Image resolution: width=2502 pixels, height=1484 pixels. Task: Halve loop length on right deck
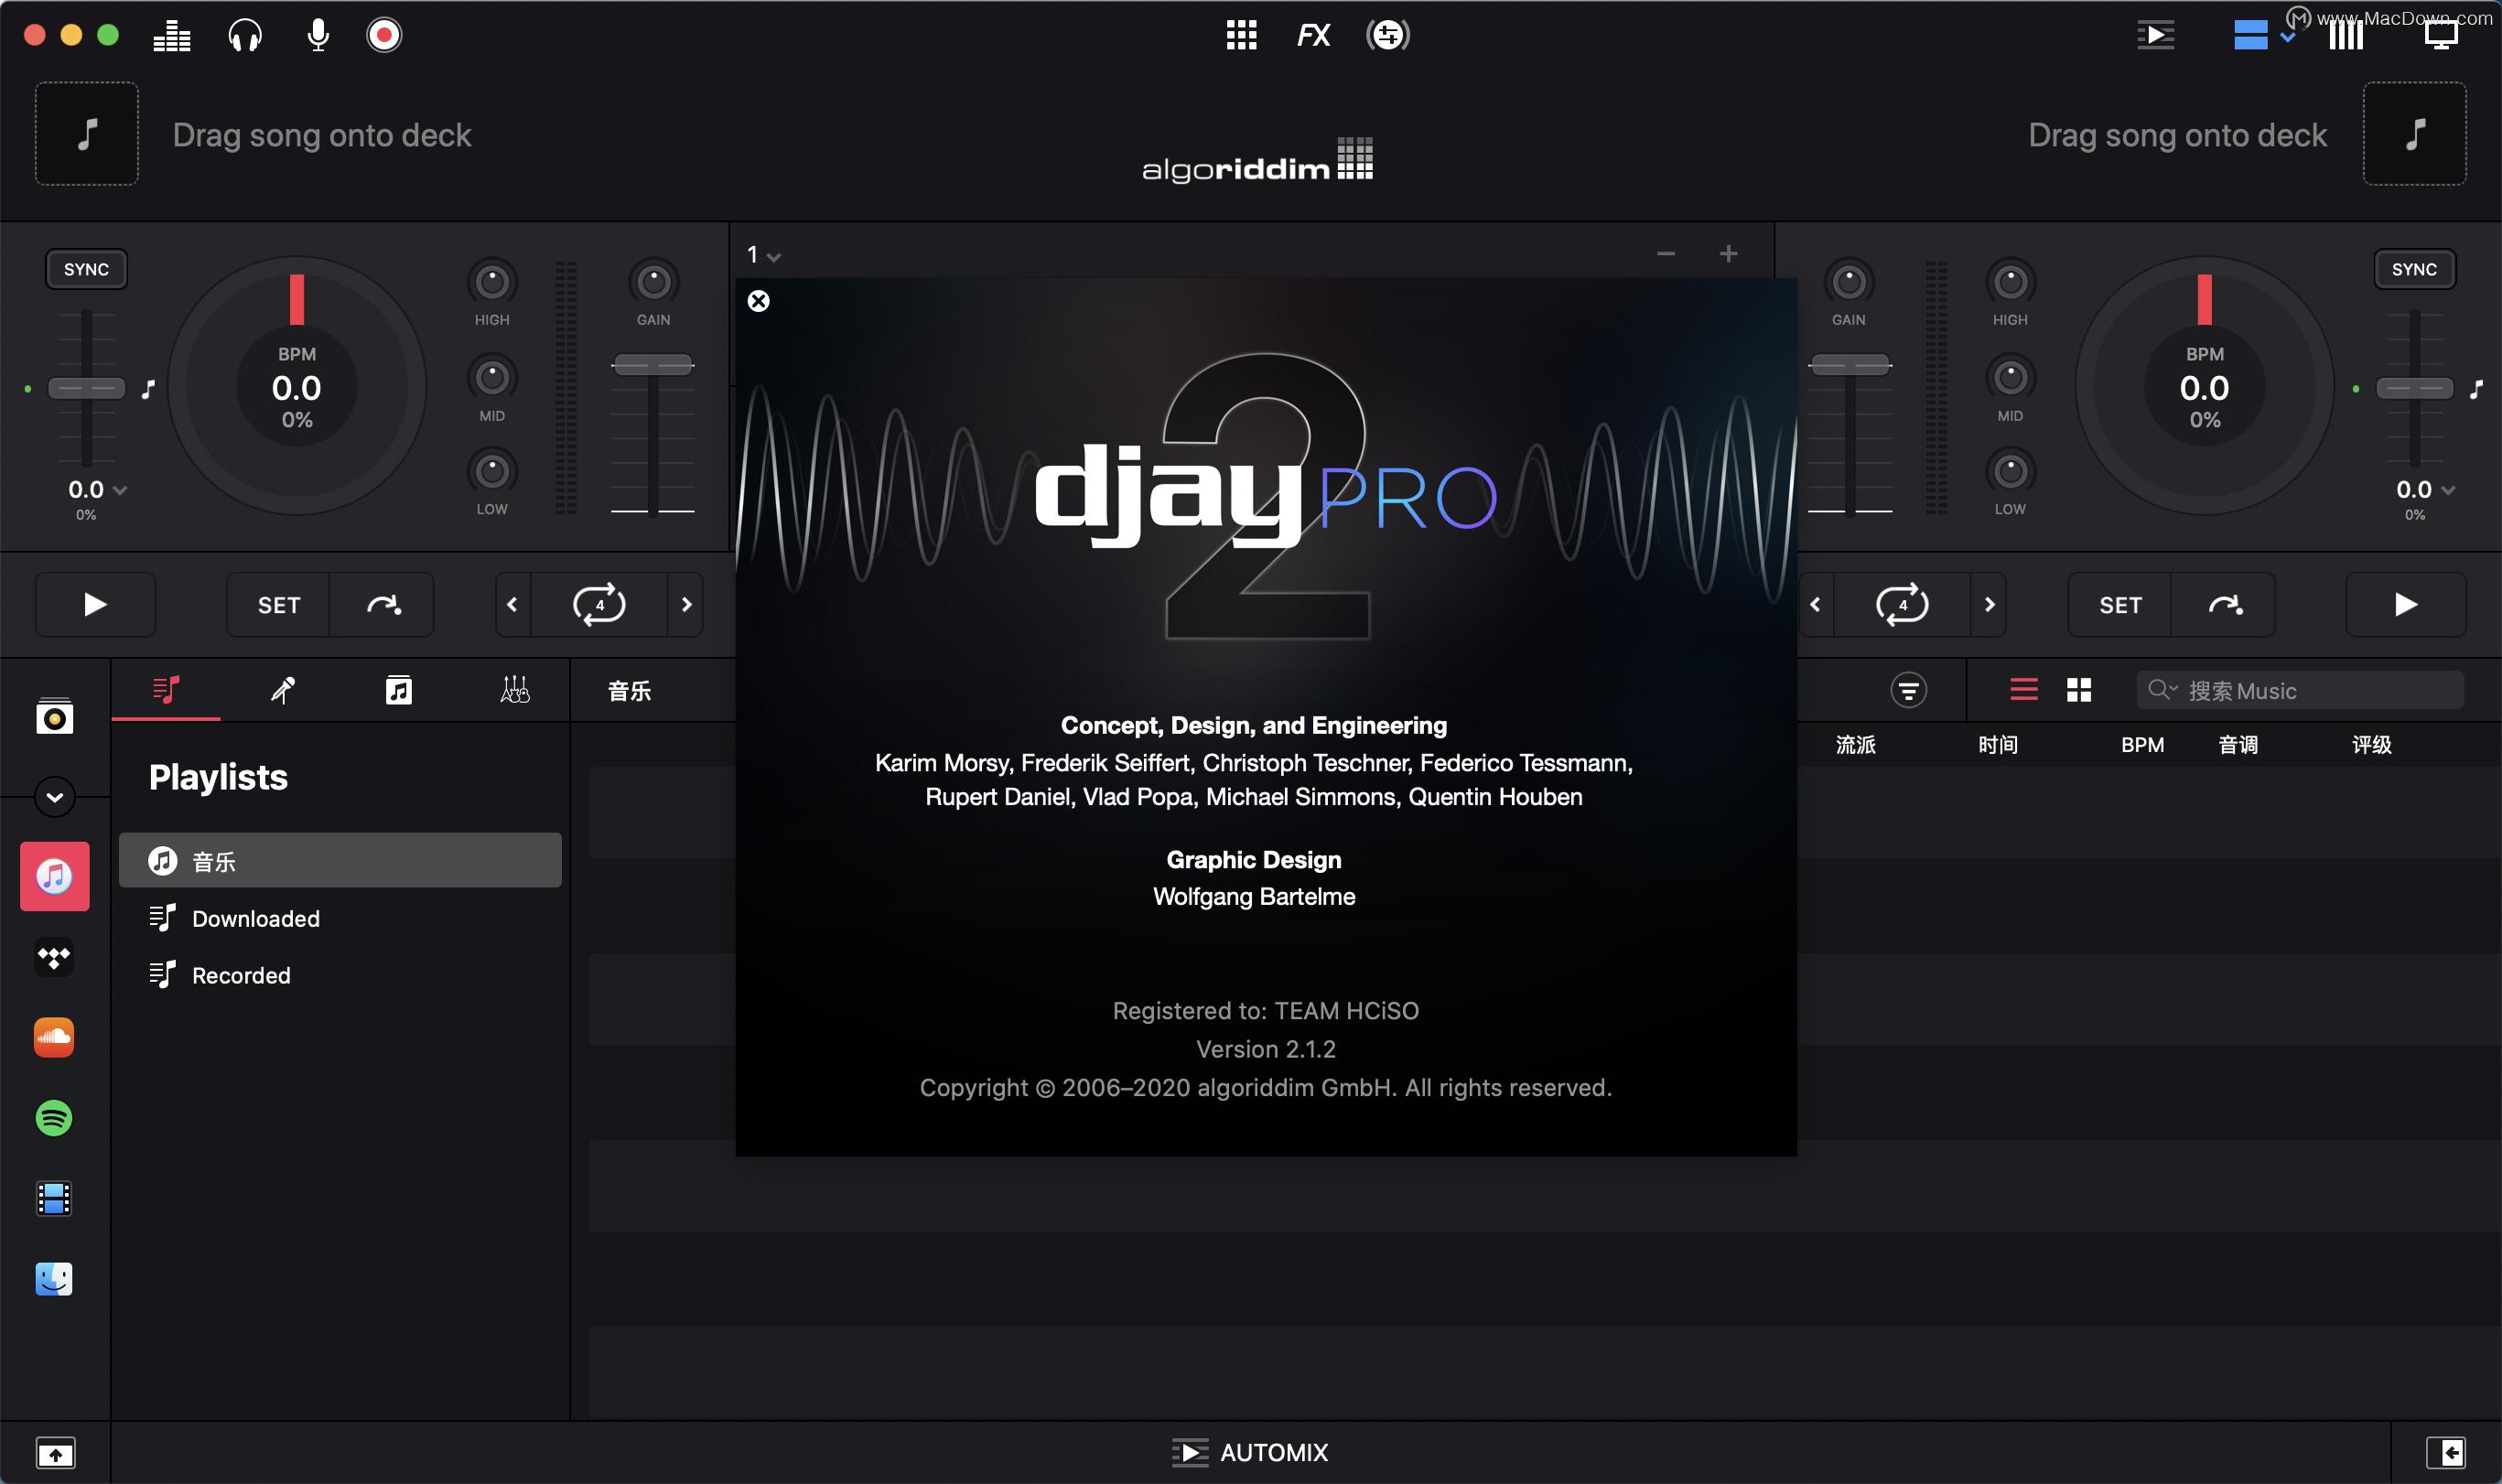tap(1815, 605)
